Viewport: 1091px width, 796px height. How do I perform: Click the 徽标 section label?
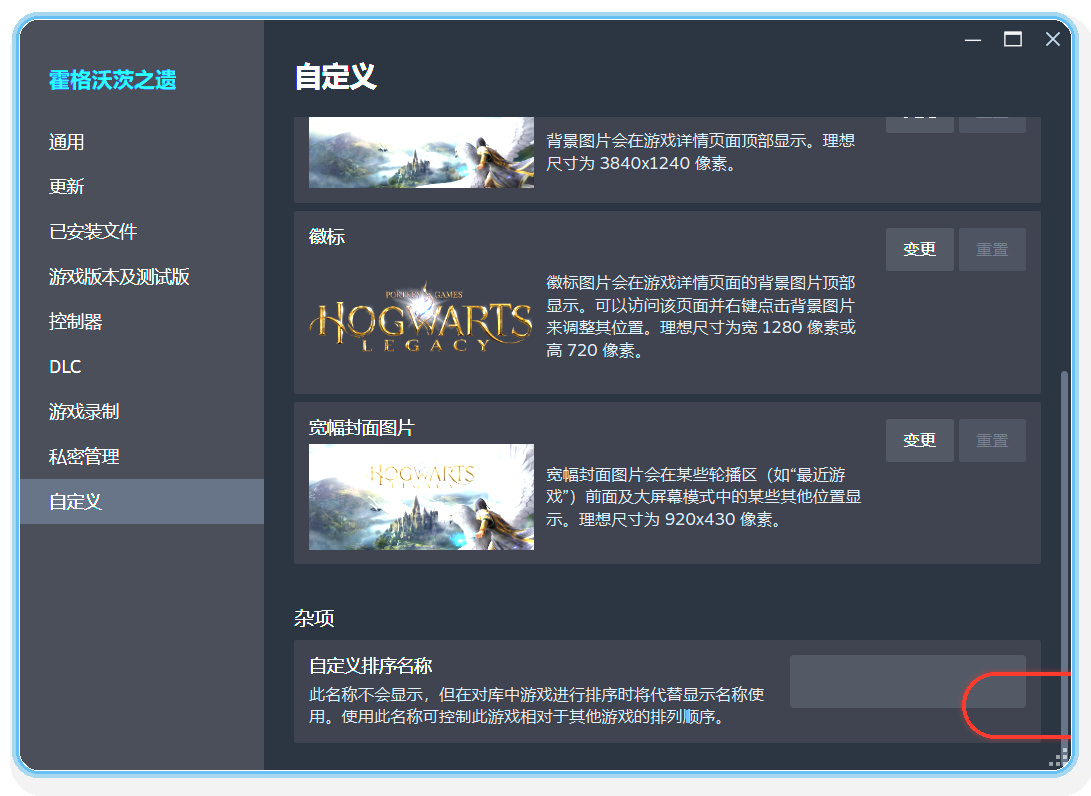326,237
